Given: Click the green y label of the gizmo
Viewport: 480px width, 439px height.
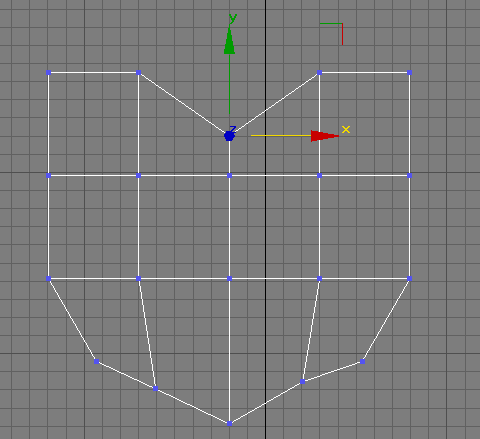Looking at the screenshot, I should (233, 19).
